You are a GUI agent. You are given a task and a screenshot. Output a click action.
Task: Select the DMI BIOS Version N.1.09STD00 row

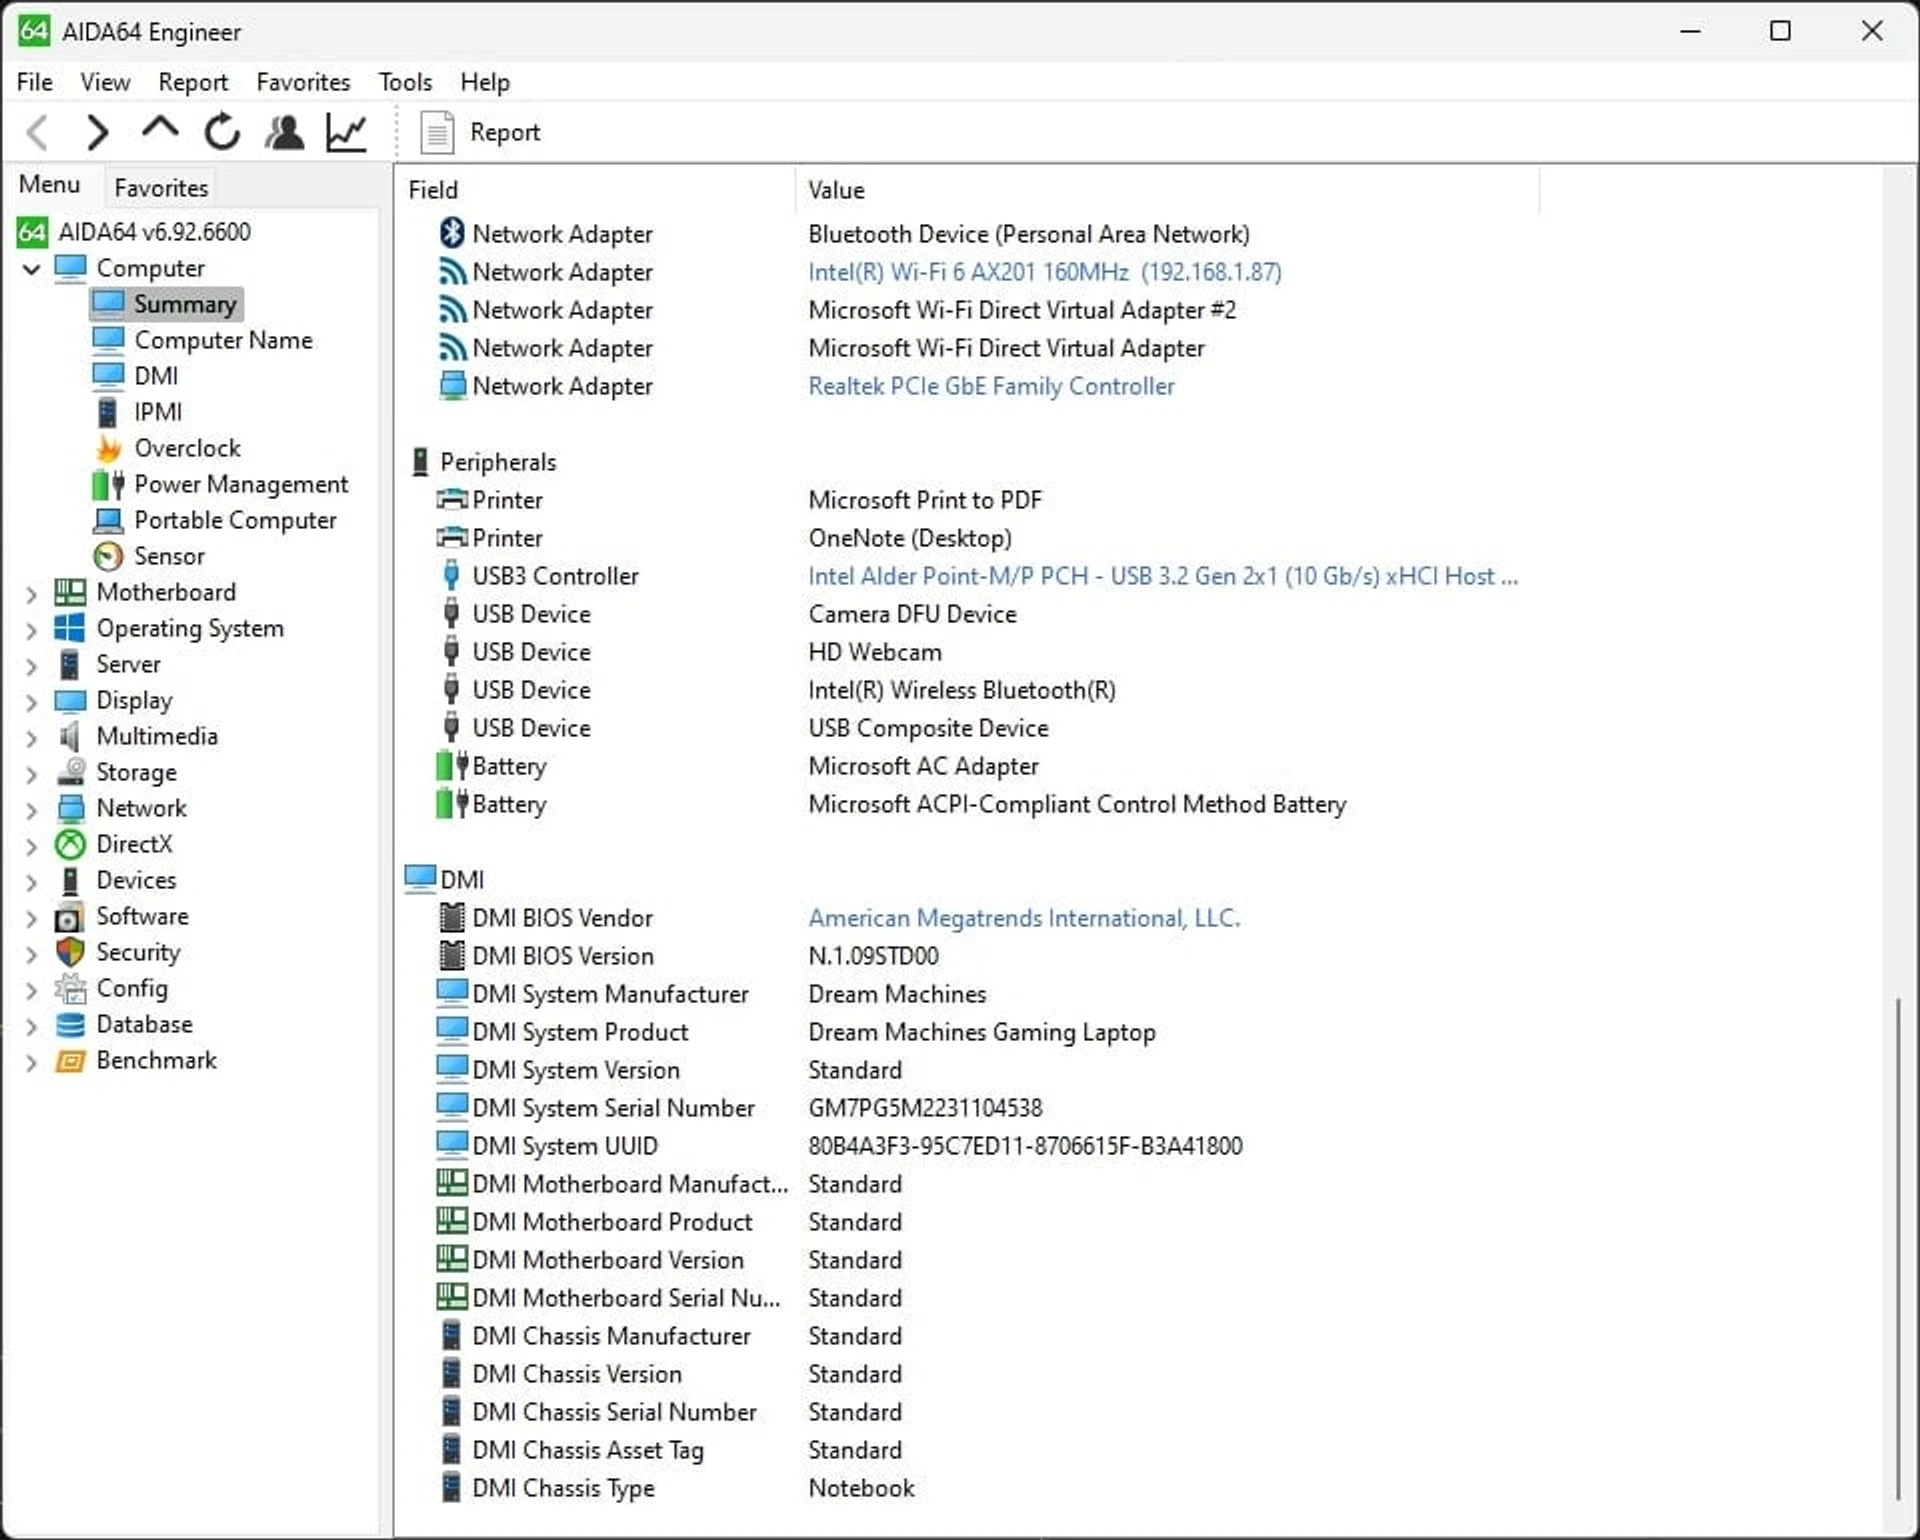(689, 956)
